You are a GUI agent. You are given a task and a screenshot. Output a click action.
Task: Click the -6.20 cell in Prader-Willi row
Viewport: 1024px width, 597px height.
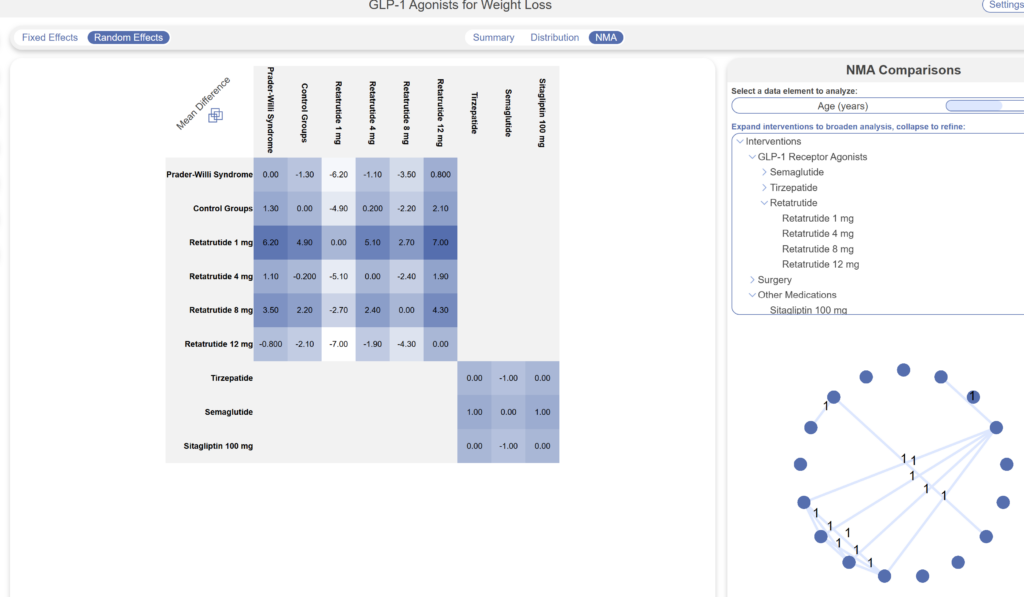(338, 174)
